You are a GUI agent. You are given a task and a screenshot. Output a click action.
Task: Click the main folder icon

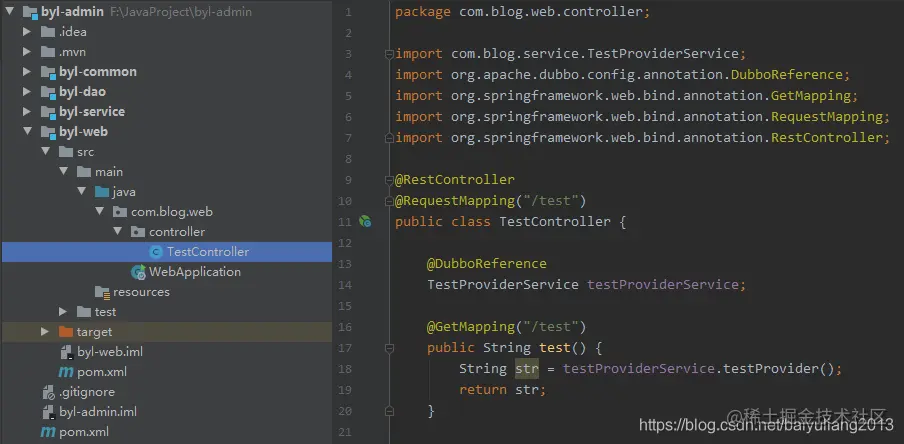(x=84, y=172)
